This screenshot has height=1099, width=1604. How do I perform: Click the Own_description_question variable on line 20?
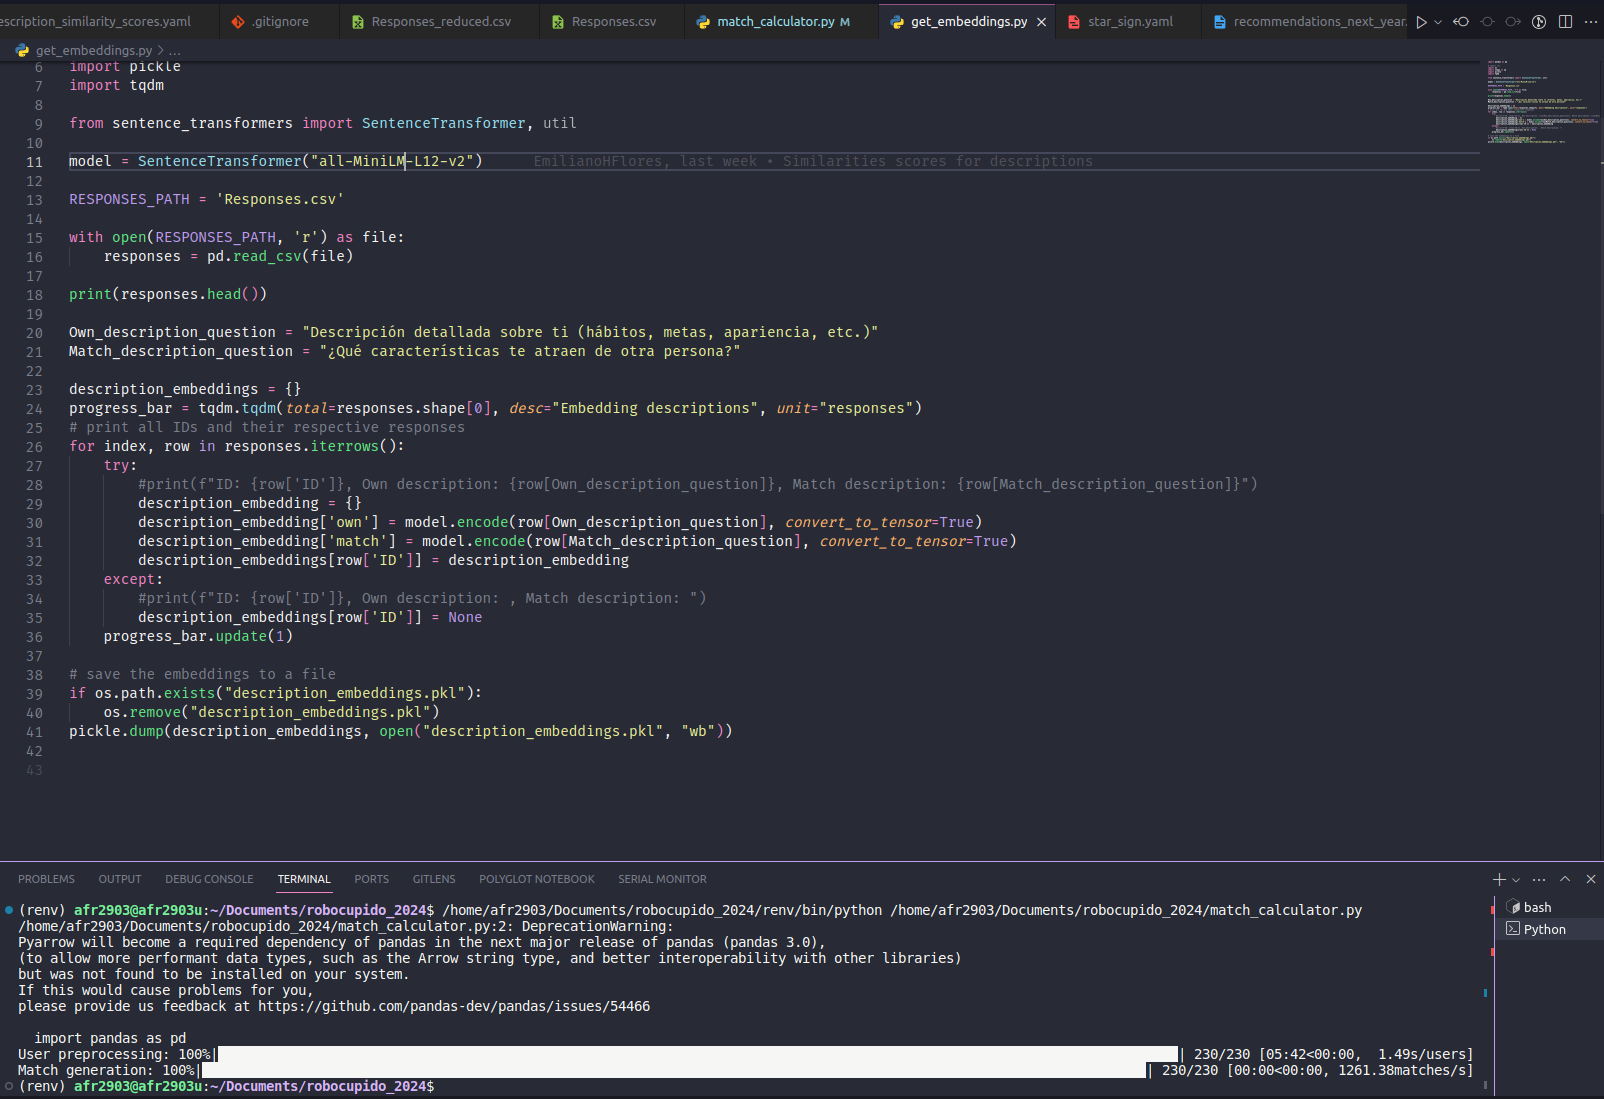click(172, 332)
